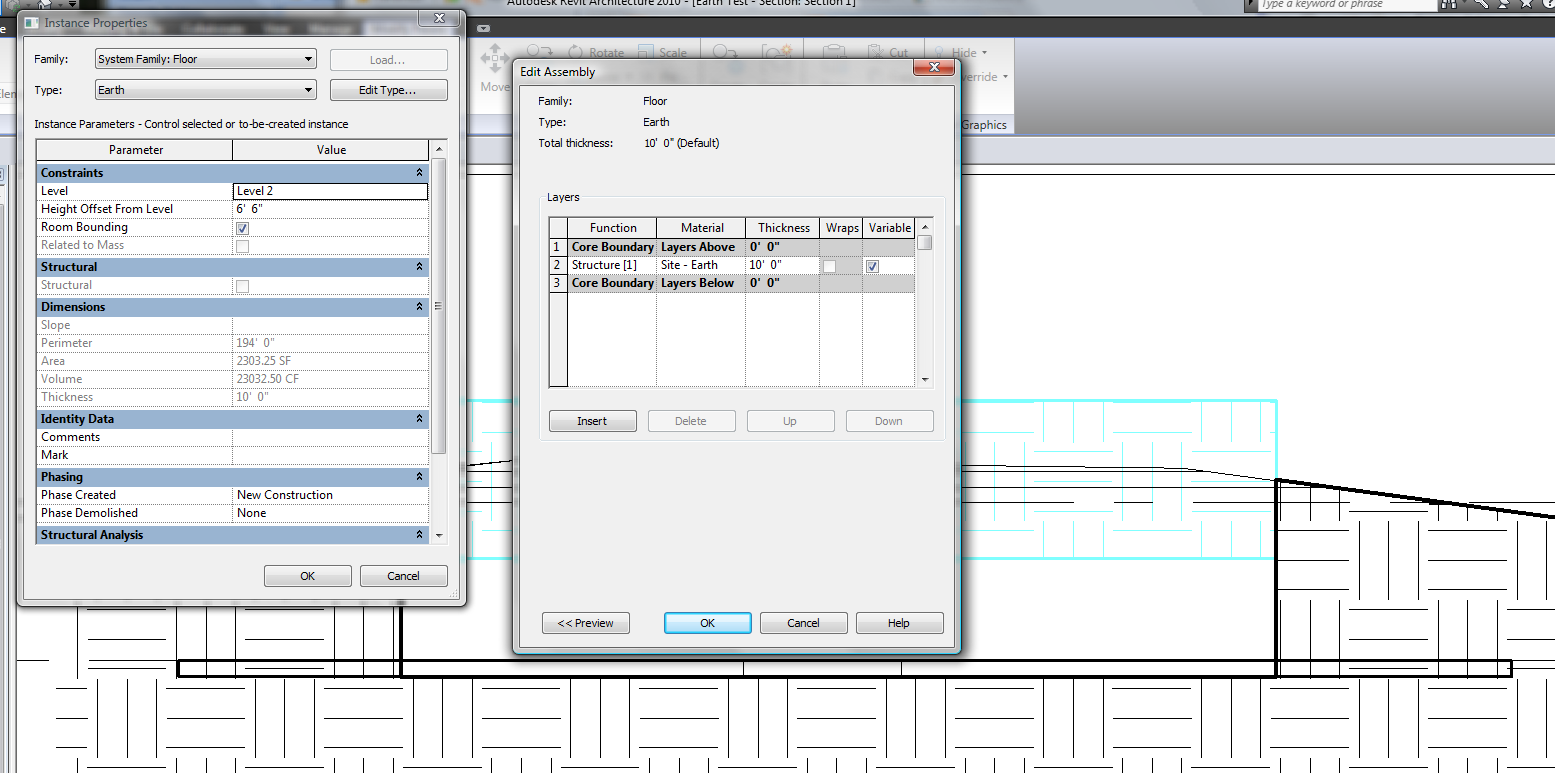
Task: Select the Core Boundary row with Layers Above
Action: point(732,247)
